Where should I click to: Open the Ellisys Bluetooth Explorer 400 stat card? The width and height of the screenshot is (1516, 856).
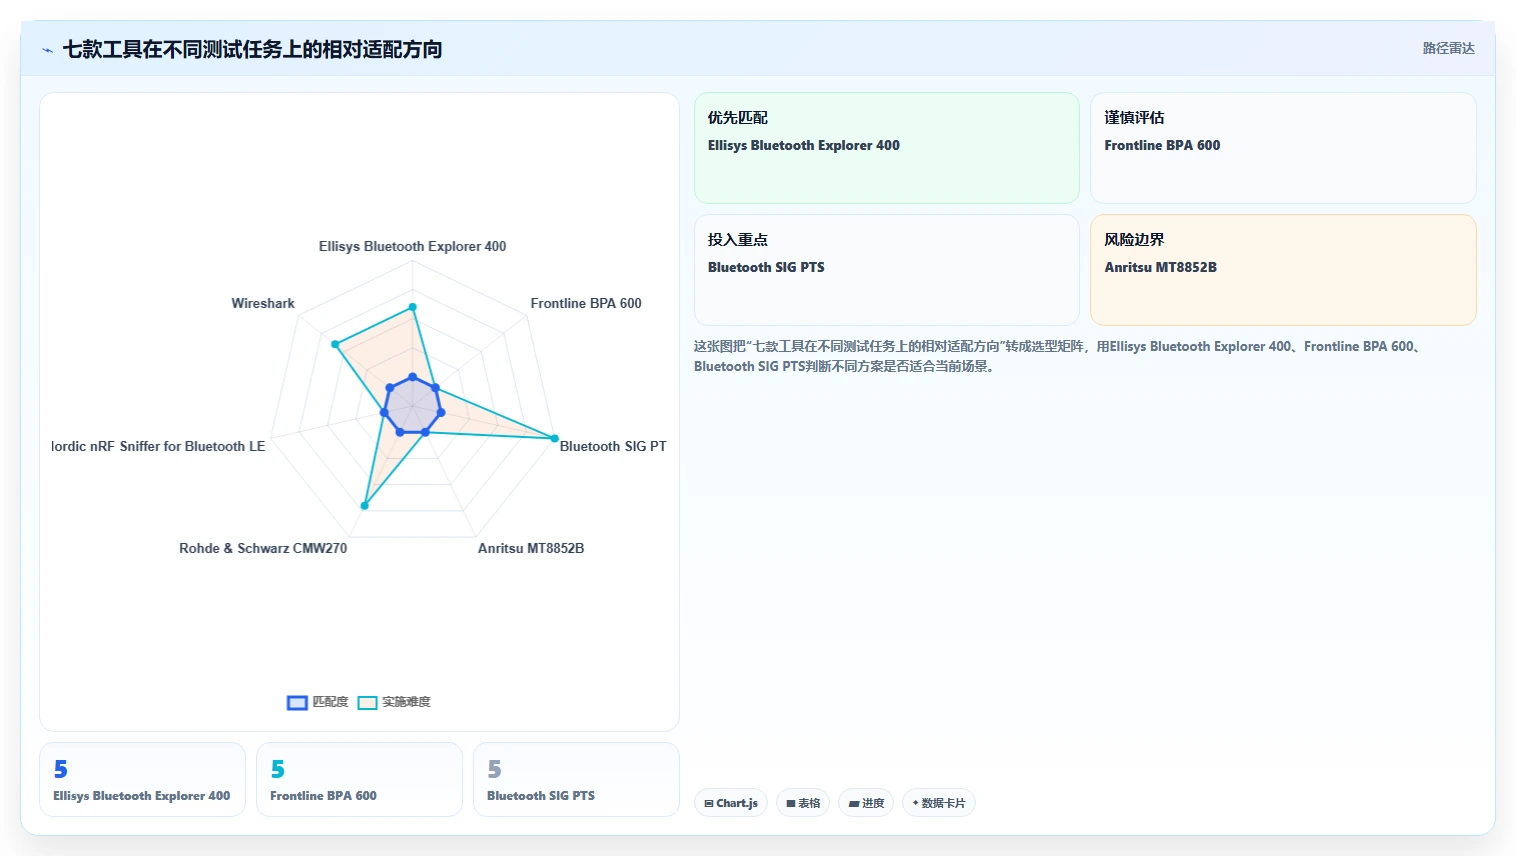[142, 779]
